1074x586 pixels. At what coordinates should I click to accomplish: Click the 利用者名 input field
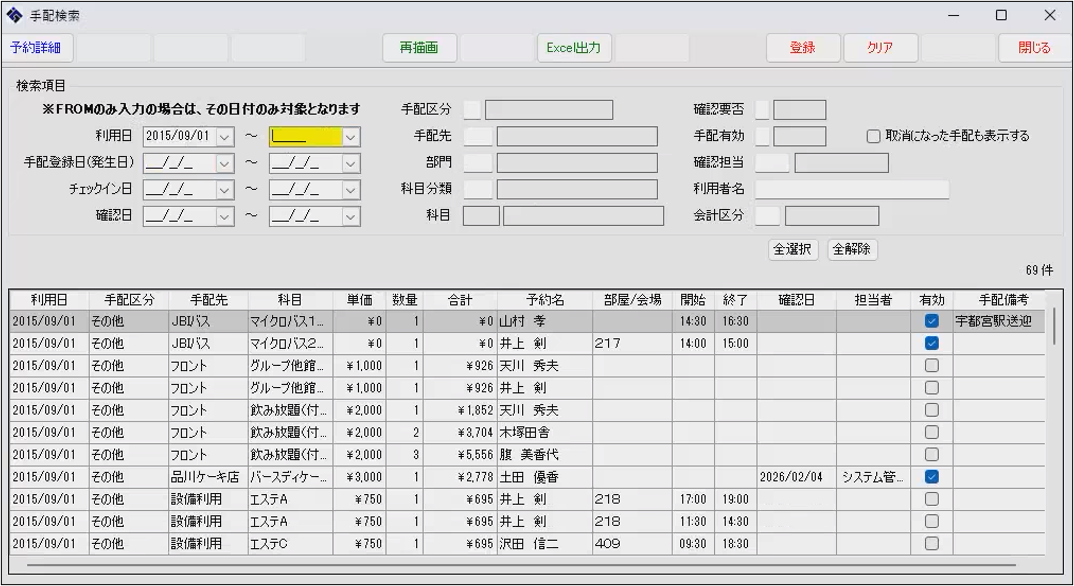coord(851,190)
